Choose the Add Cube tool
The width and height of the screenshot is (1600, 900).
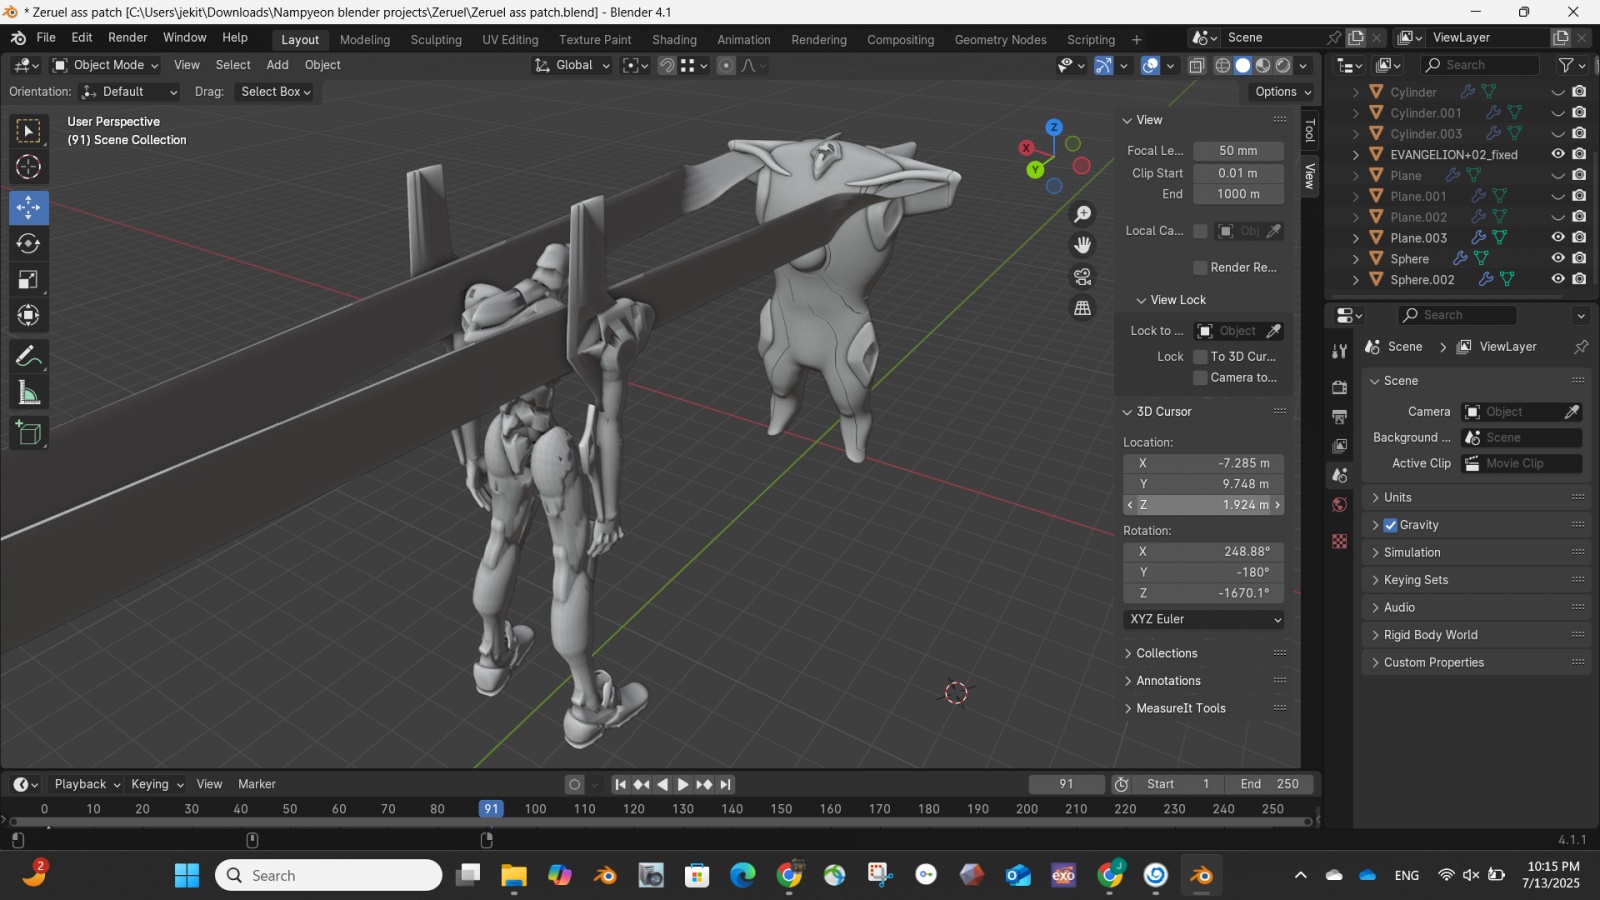tap(28, 433)
